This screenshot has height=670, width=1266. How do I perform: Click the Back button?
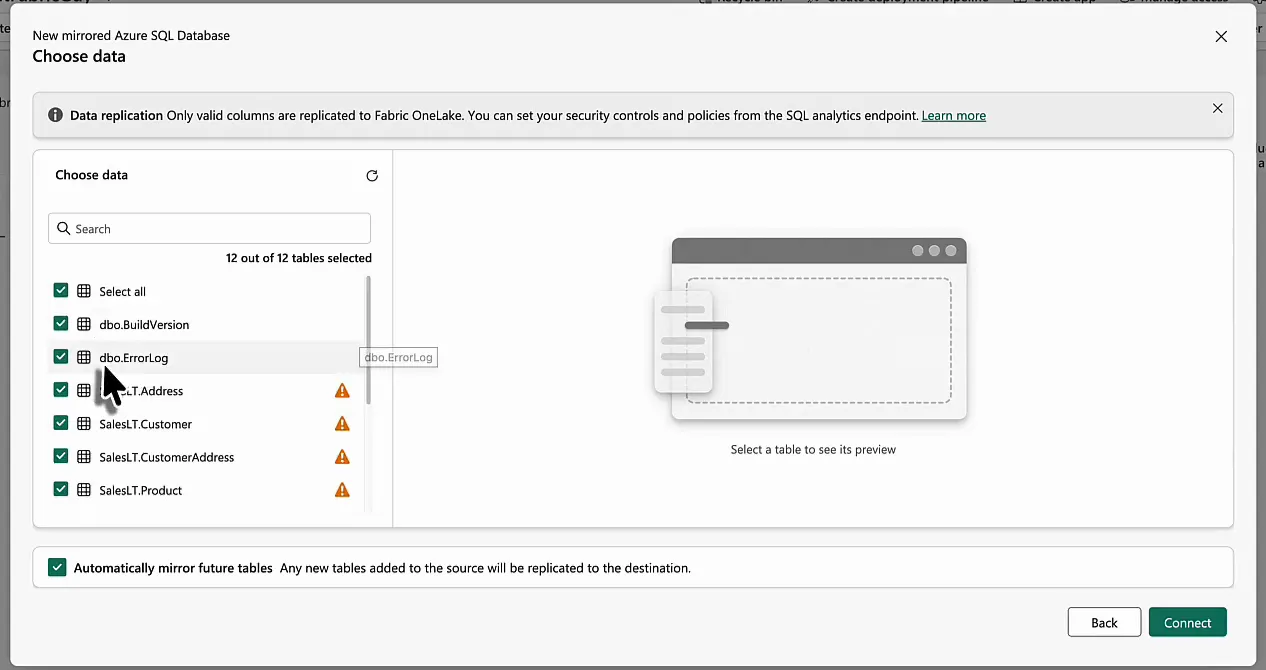[1104, 622]
